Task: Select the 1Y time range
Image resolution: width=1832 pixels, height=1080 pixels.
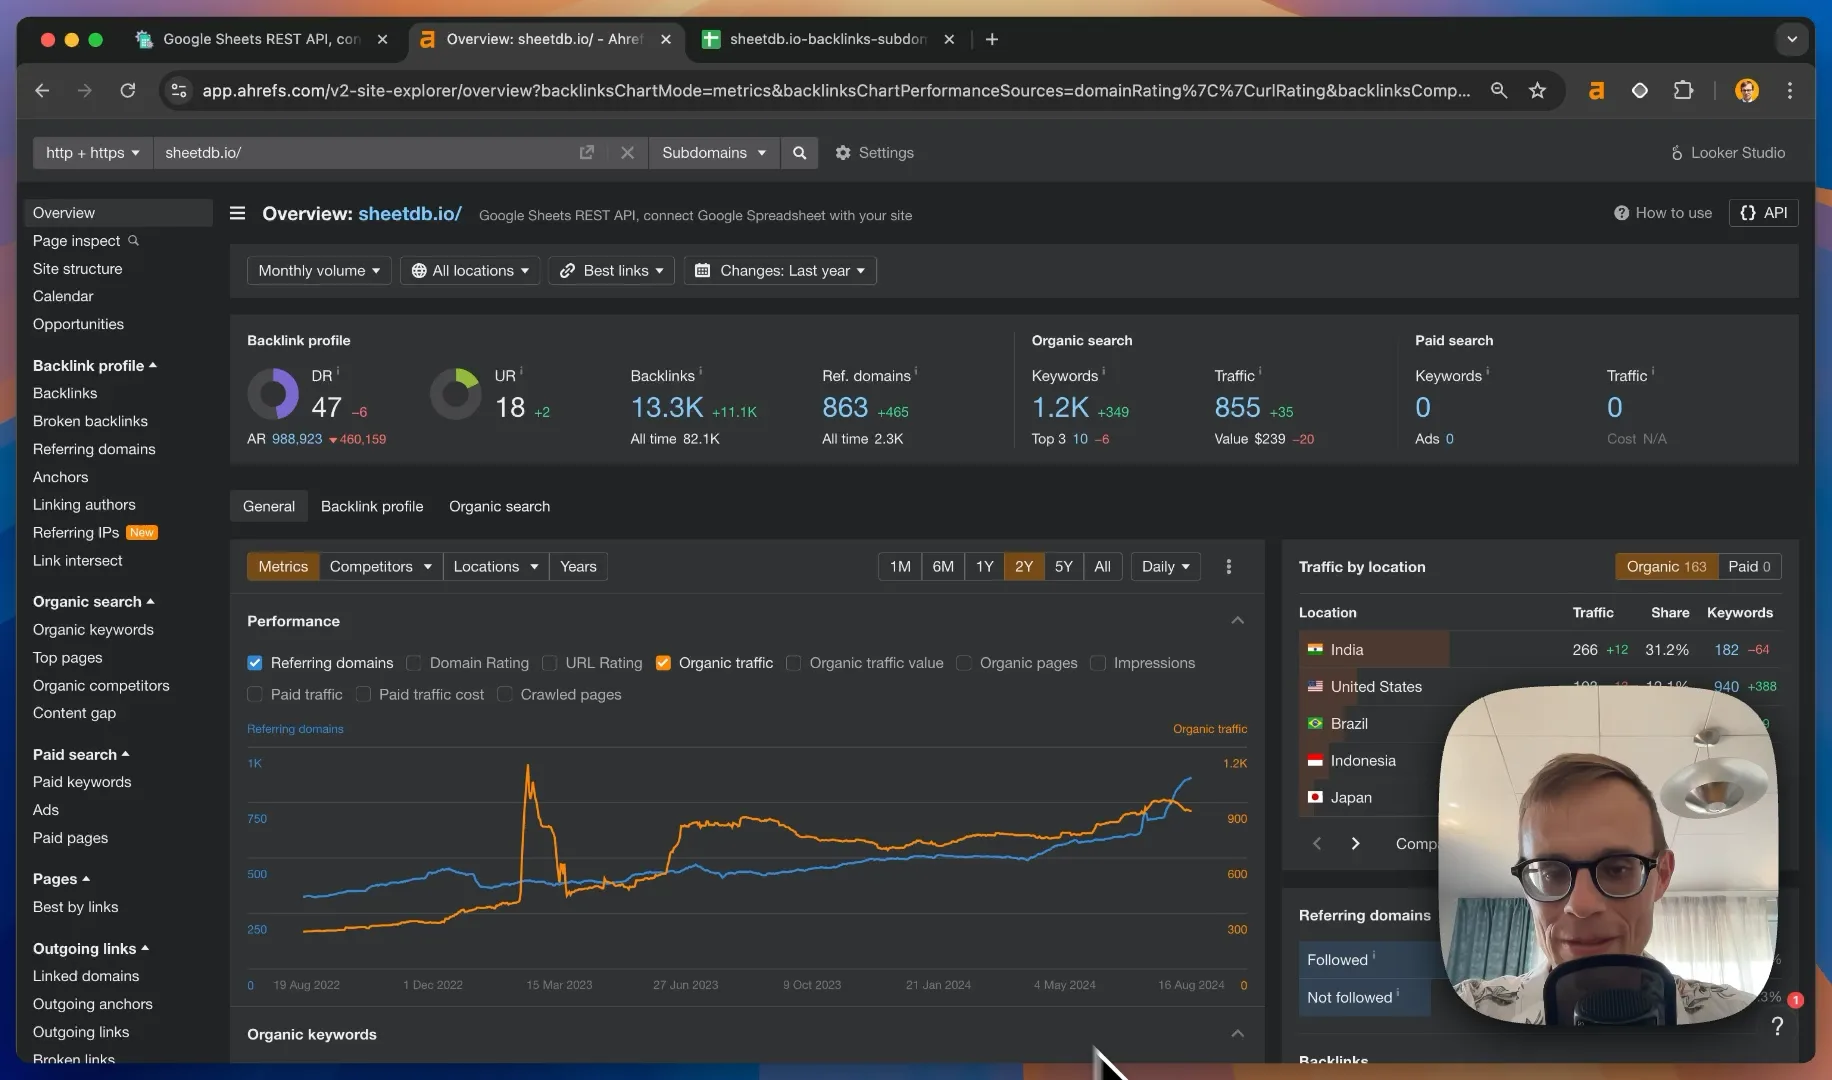Action: 984,567
